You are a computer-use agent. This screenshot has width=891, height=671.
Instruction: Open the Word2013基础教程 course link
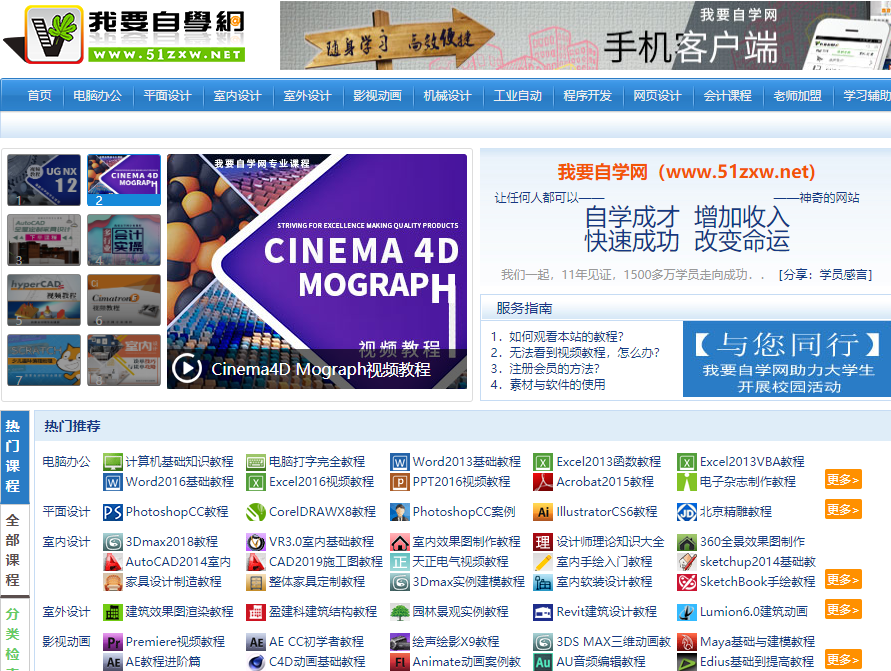(467, 462)
